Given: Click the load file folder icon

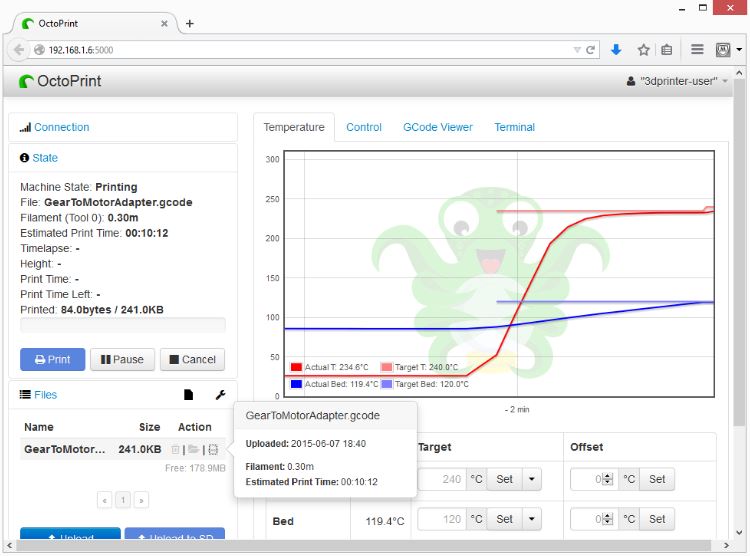Looking at the screenshot, I should 194,450.
